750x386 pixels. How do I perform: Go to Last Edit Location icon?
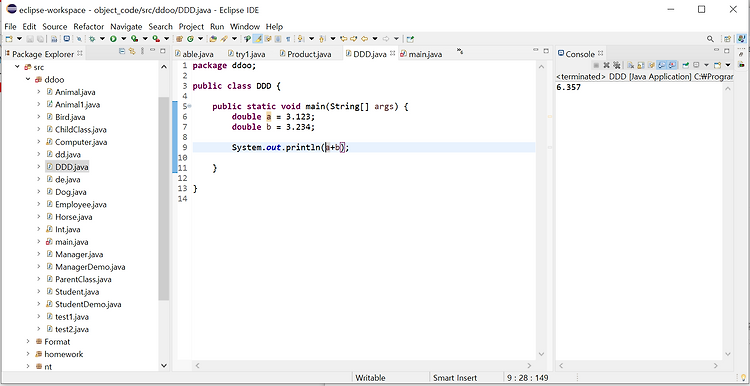click(x=343, y=39)
